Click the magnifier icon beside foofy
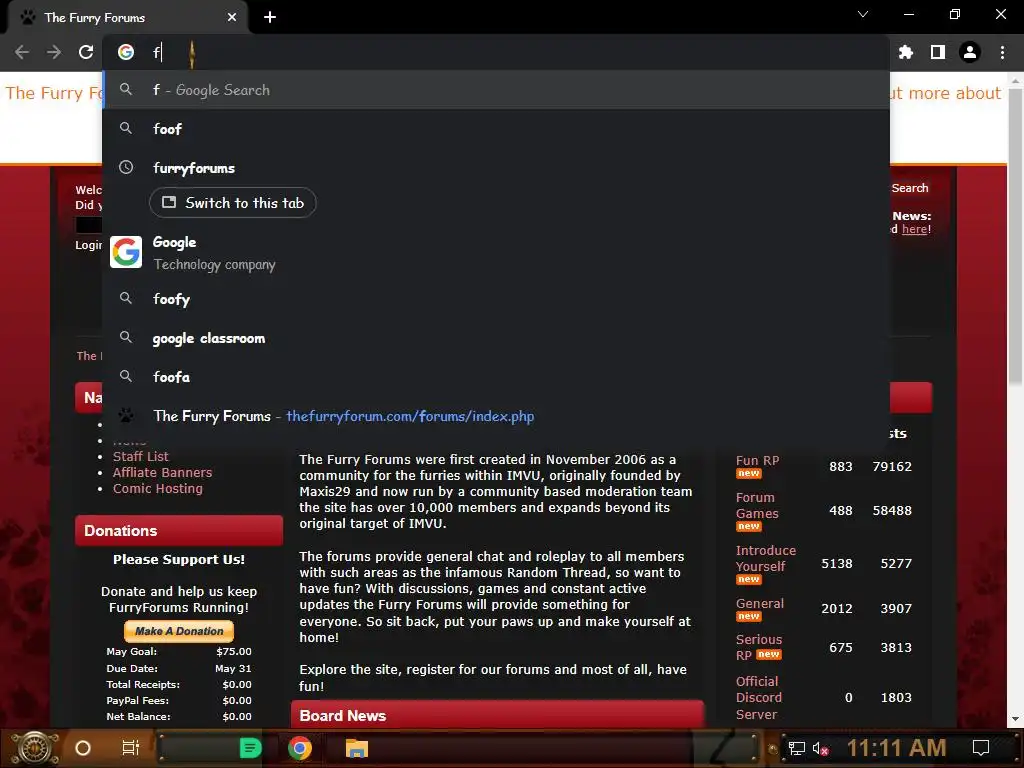Viewport: 1024px width, 768px height. click(126, 298)
